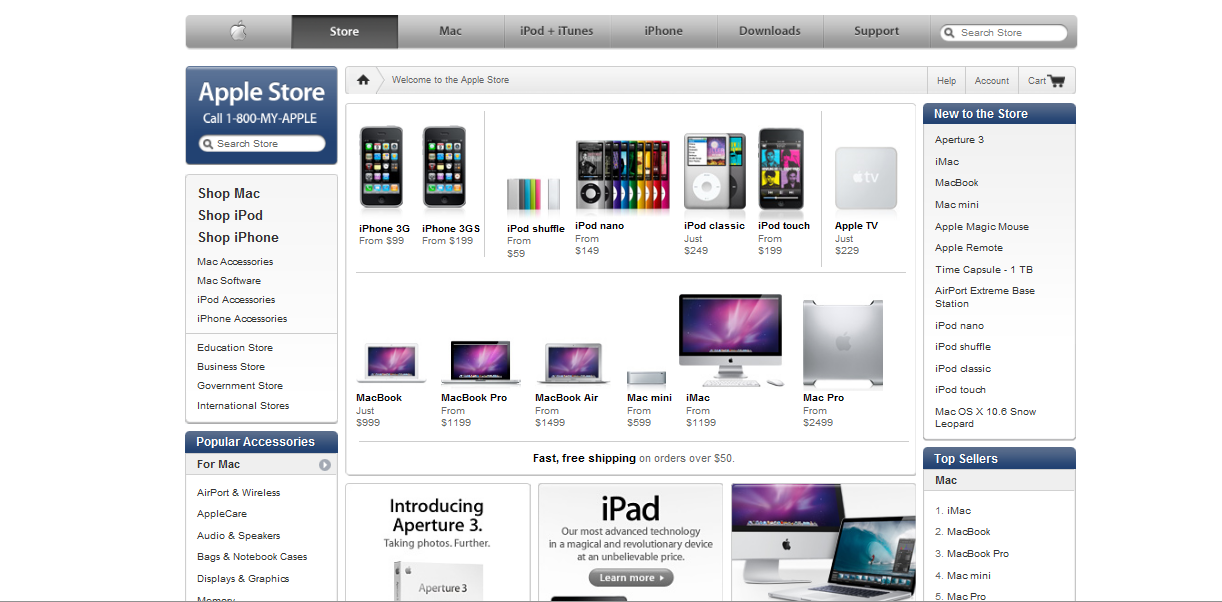This screenshot has height=602, width=1222.
Task: Expand the For Mac accessories section arrow
Action: (x=324, y=464)
